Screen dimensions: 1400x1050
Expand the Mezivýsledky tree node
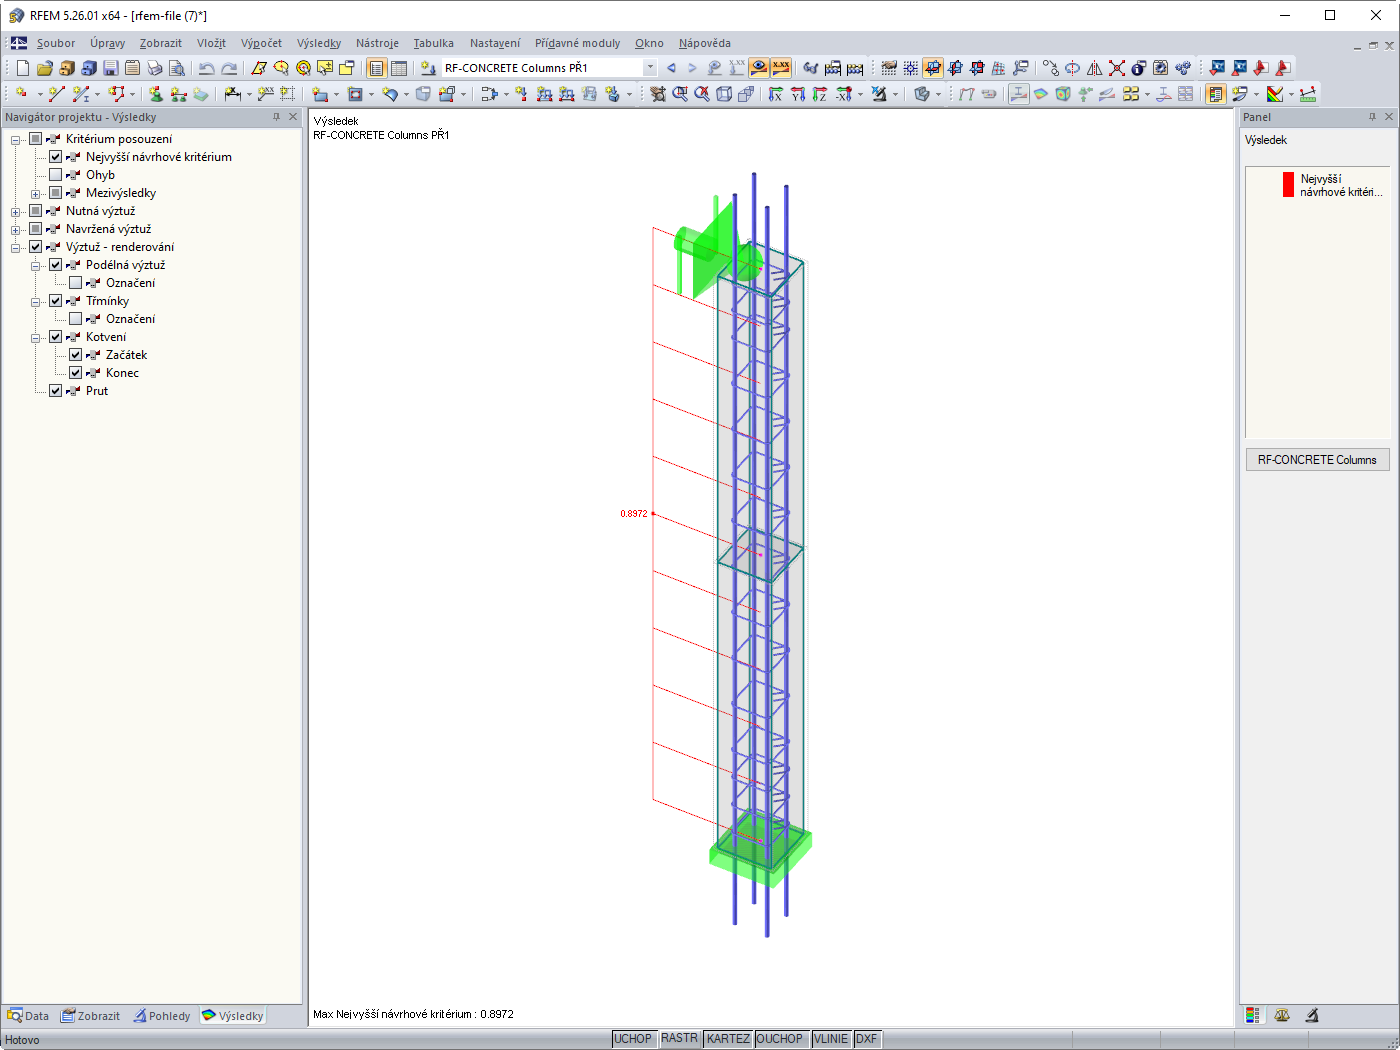point(36,194)
